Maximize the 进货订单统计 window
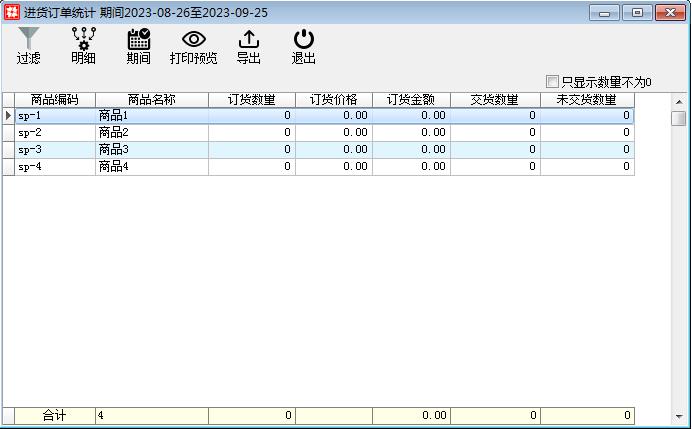 coord(636,12)
